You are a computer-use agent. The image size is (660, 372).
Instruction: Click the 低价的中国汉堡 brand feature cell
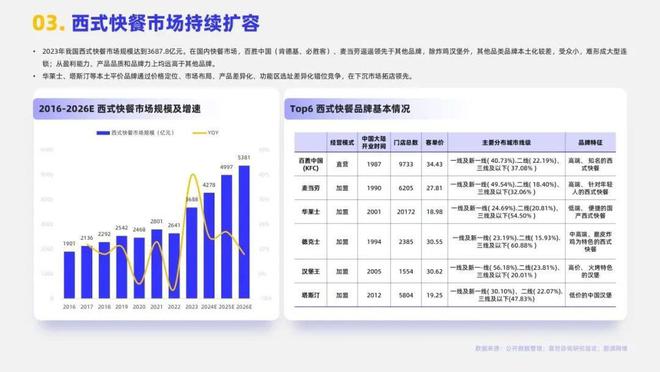point(590,295)
